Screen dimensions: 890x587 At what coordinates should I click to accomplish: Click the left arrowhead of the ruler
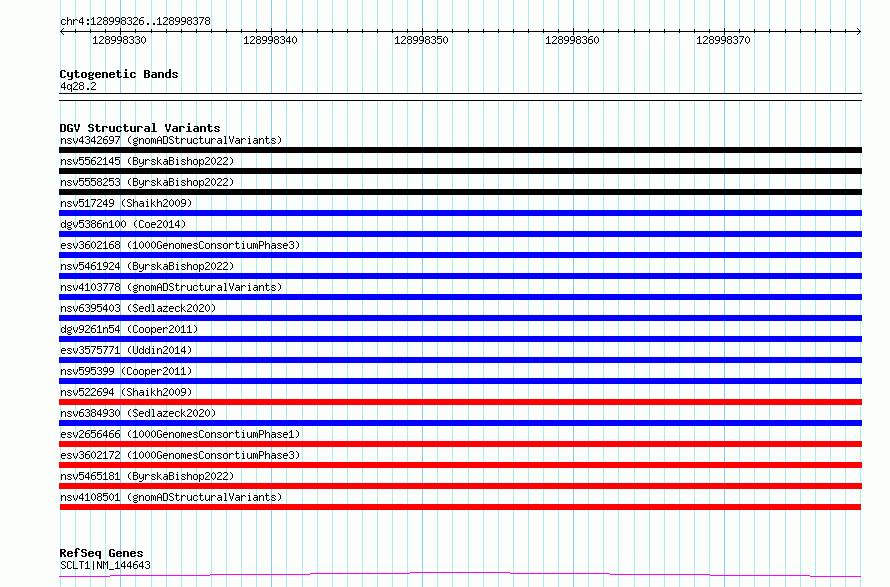click(62, 31)
